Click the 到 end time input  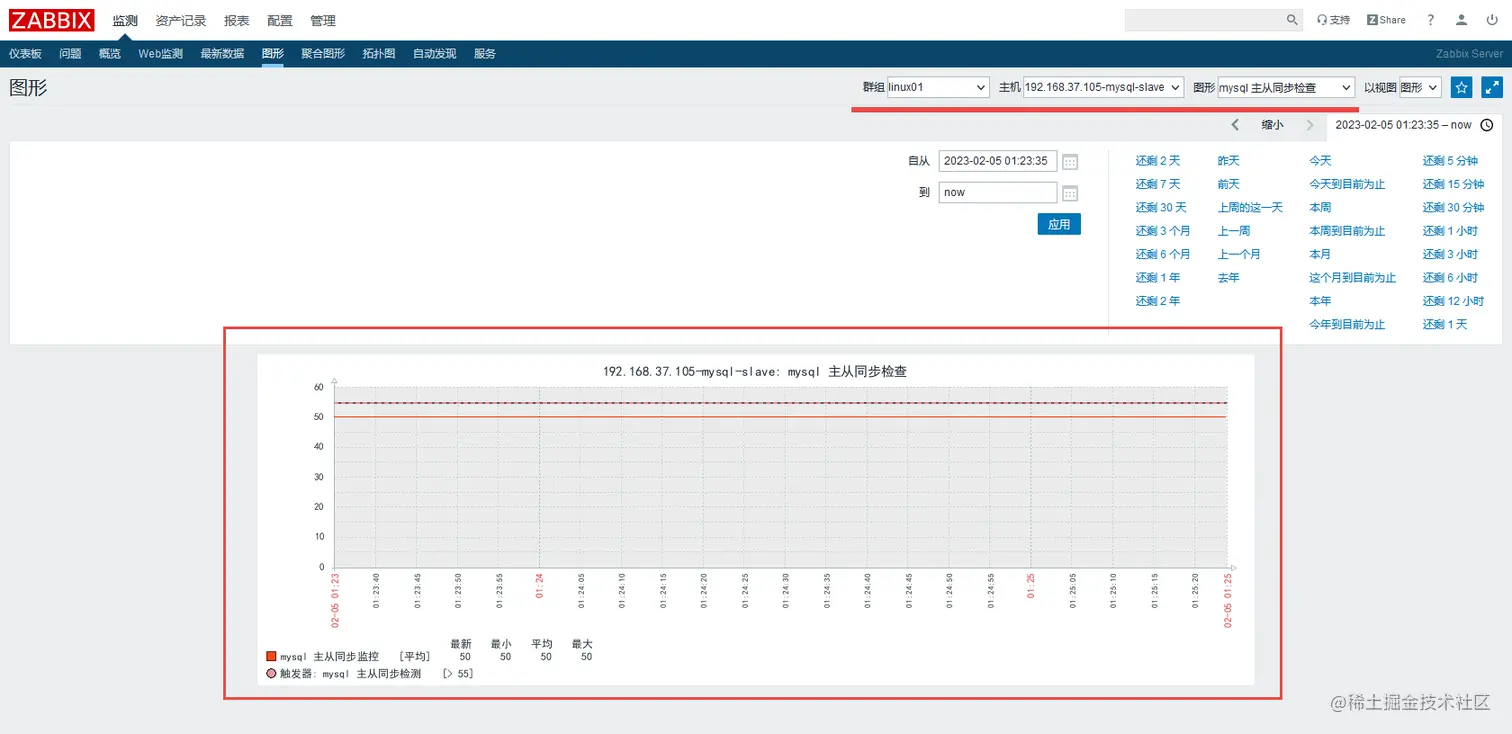998,192
